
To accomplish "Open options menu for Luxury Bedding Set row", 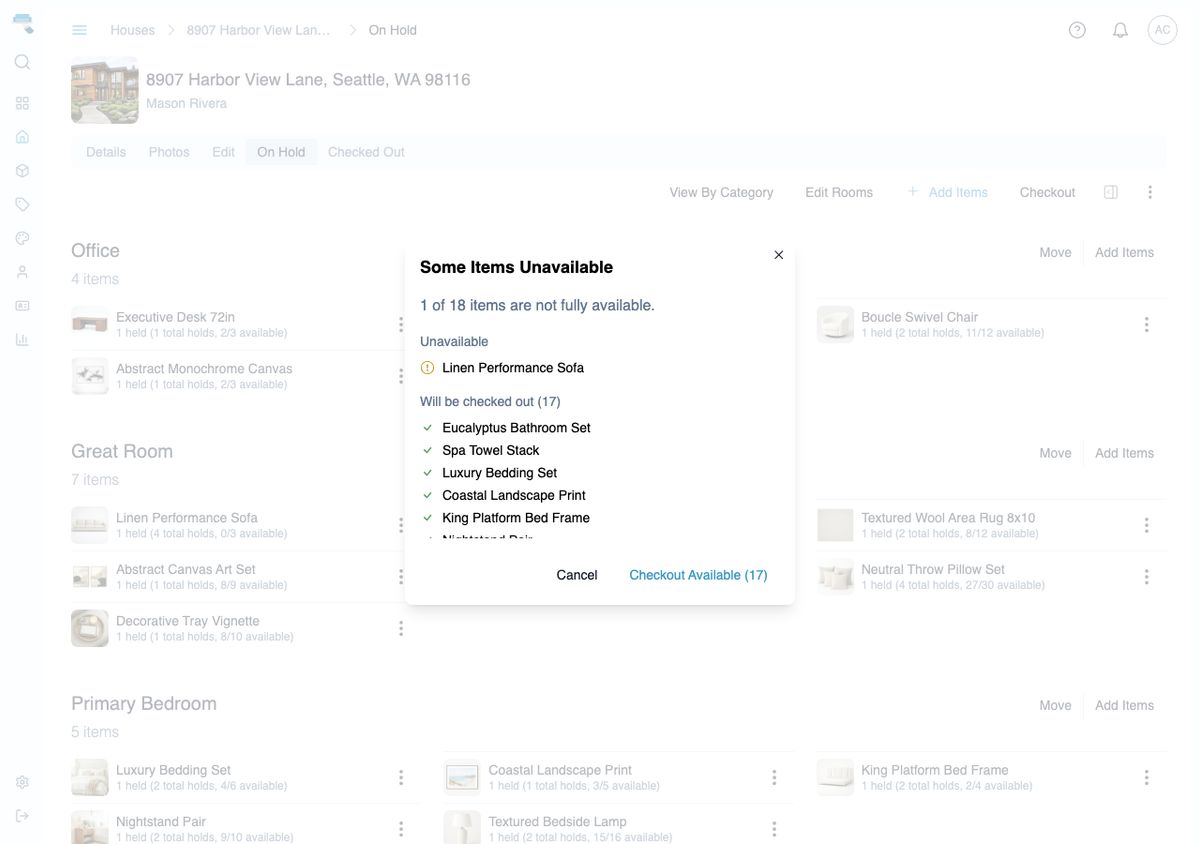I will [400, 777].
